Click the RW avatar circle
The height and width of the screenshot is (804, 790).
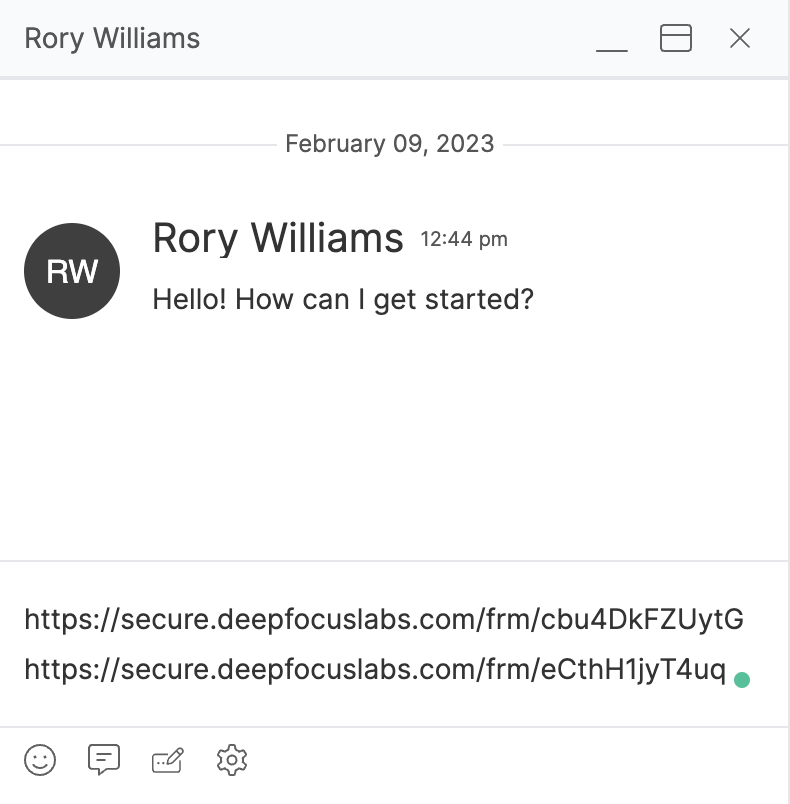coord(72,271)
